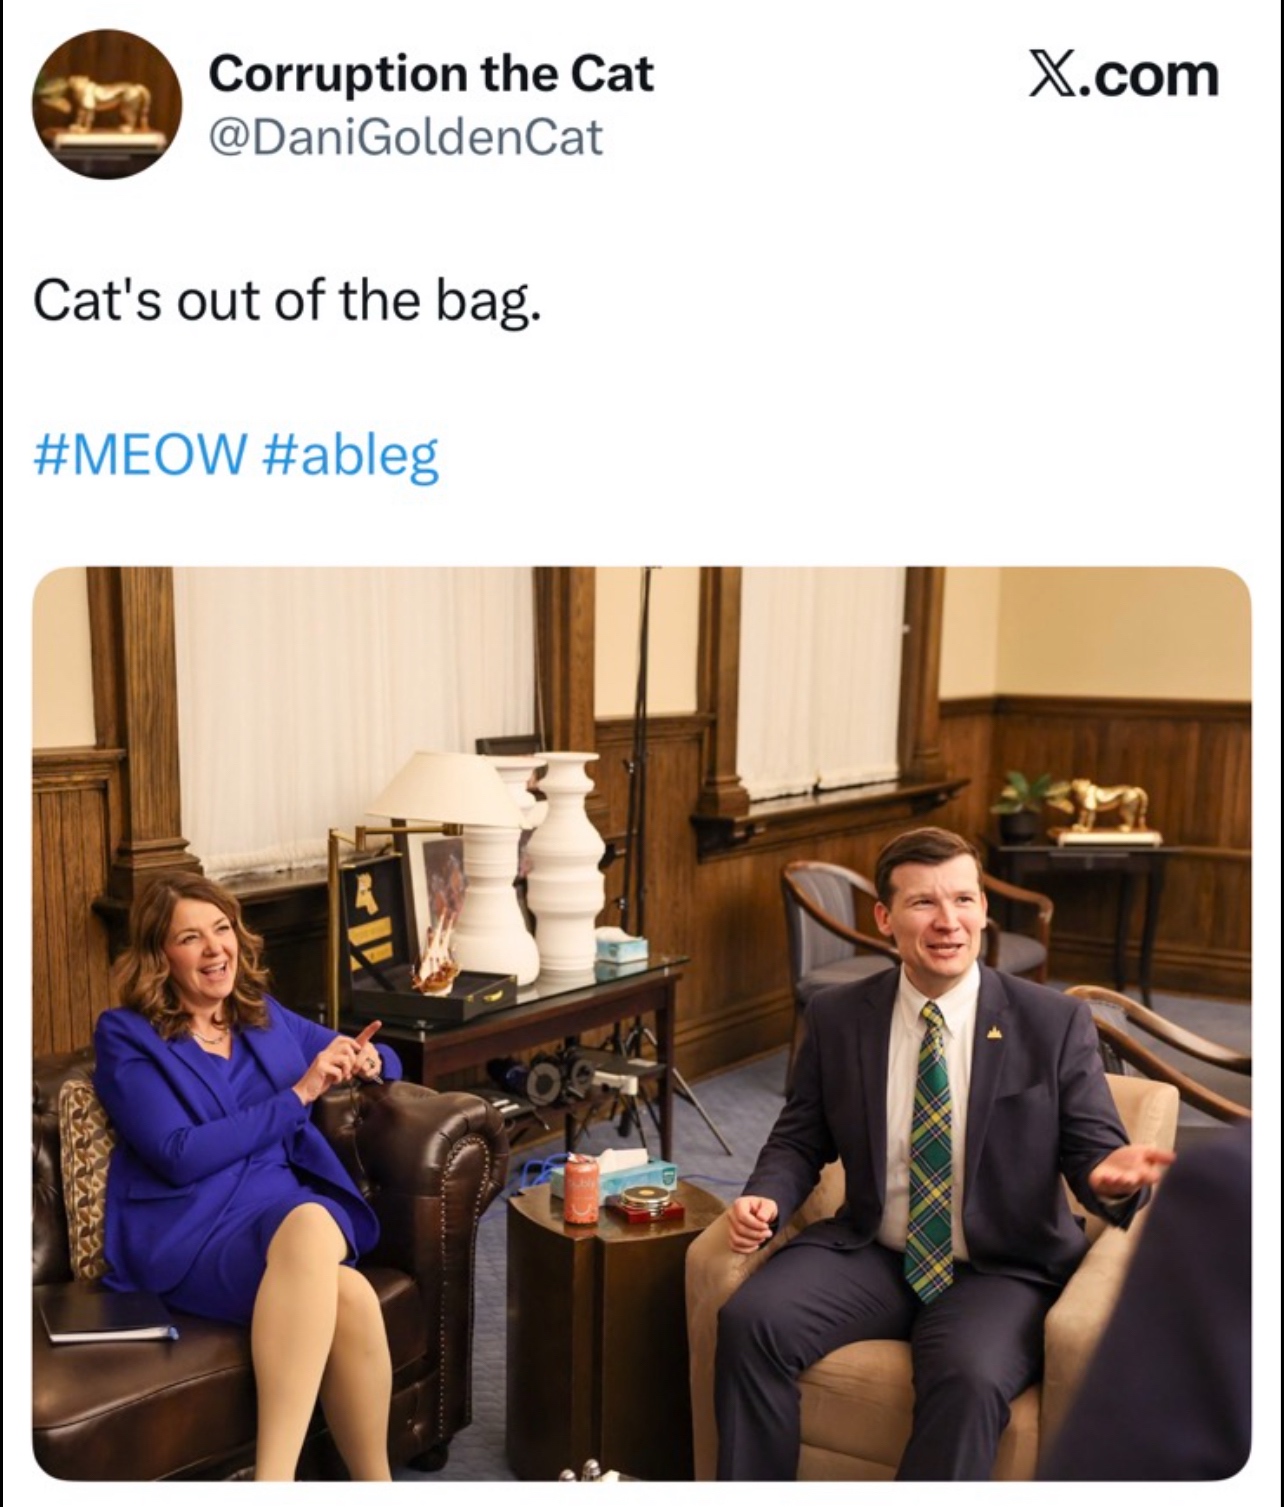Click the X.com logo text
The image size is (1284, 1507).
(1124, 76)
